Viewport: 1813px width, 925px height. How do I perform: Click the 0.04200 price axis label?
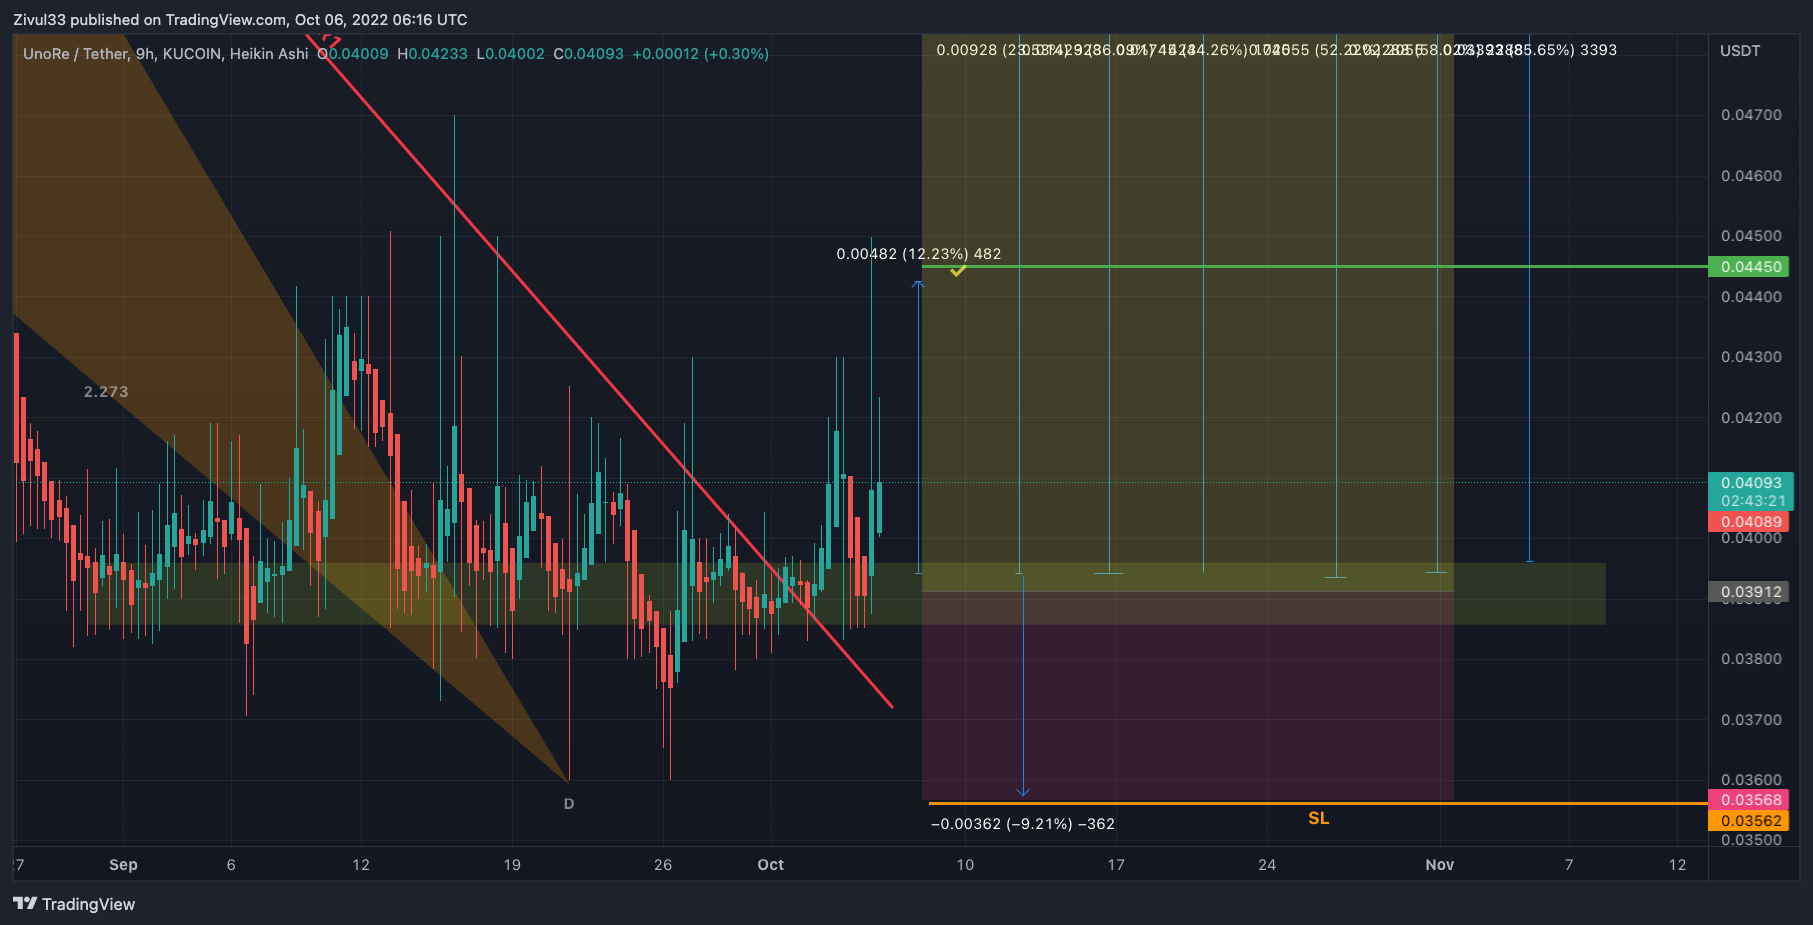pos(1751,418)
